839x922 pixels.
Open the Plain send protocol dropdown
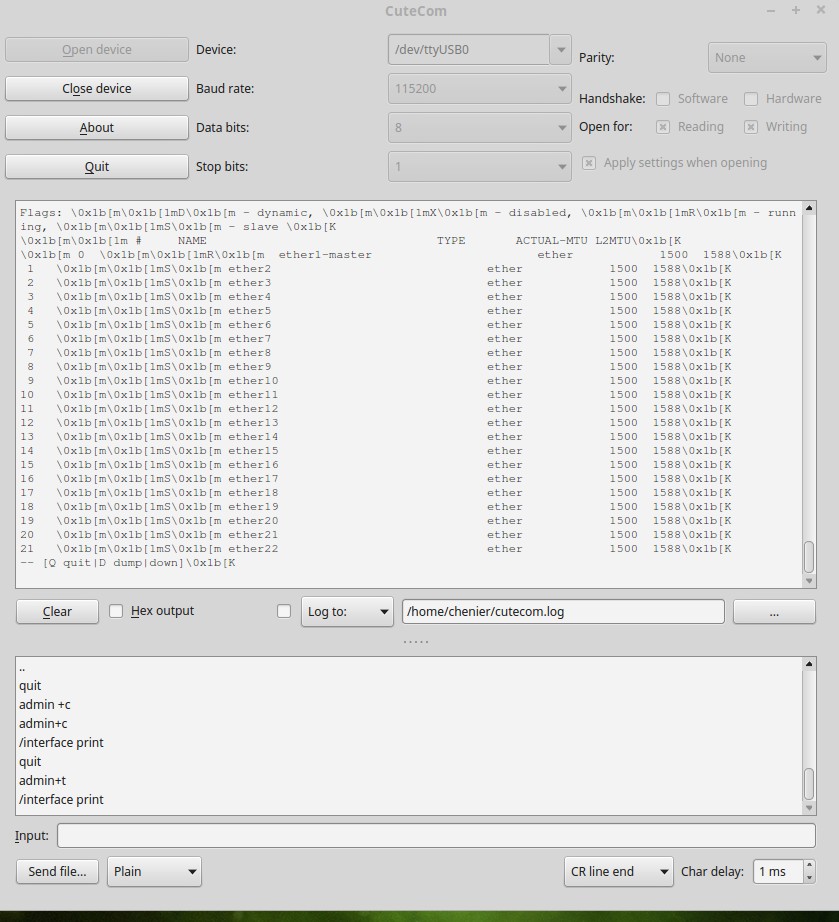coord(154,871)
